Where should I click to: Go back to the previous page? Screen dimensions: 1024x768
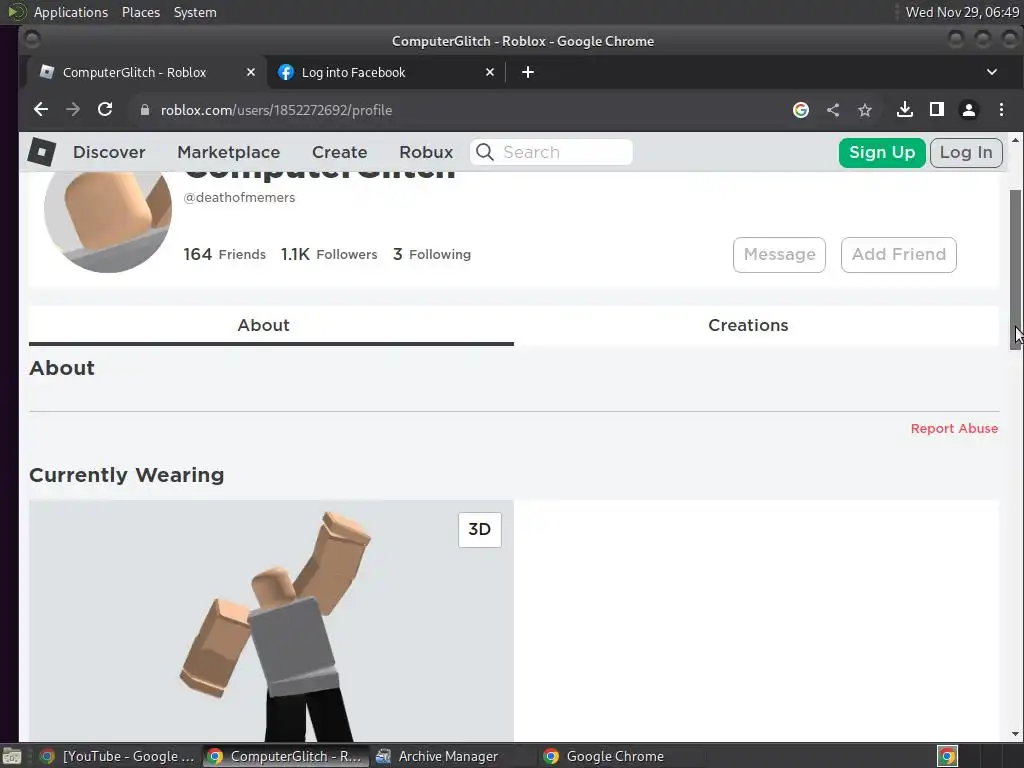[x=40, y=110]
